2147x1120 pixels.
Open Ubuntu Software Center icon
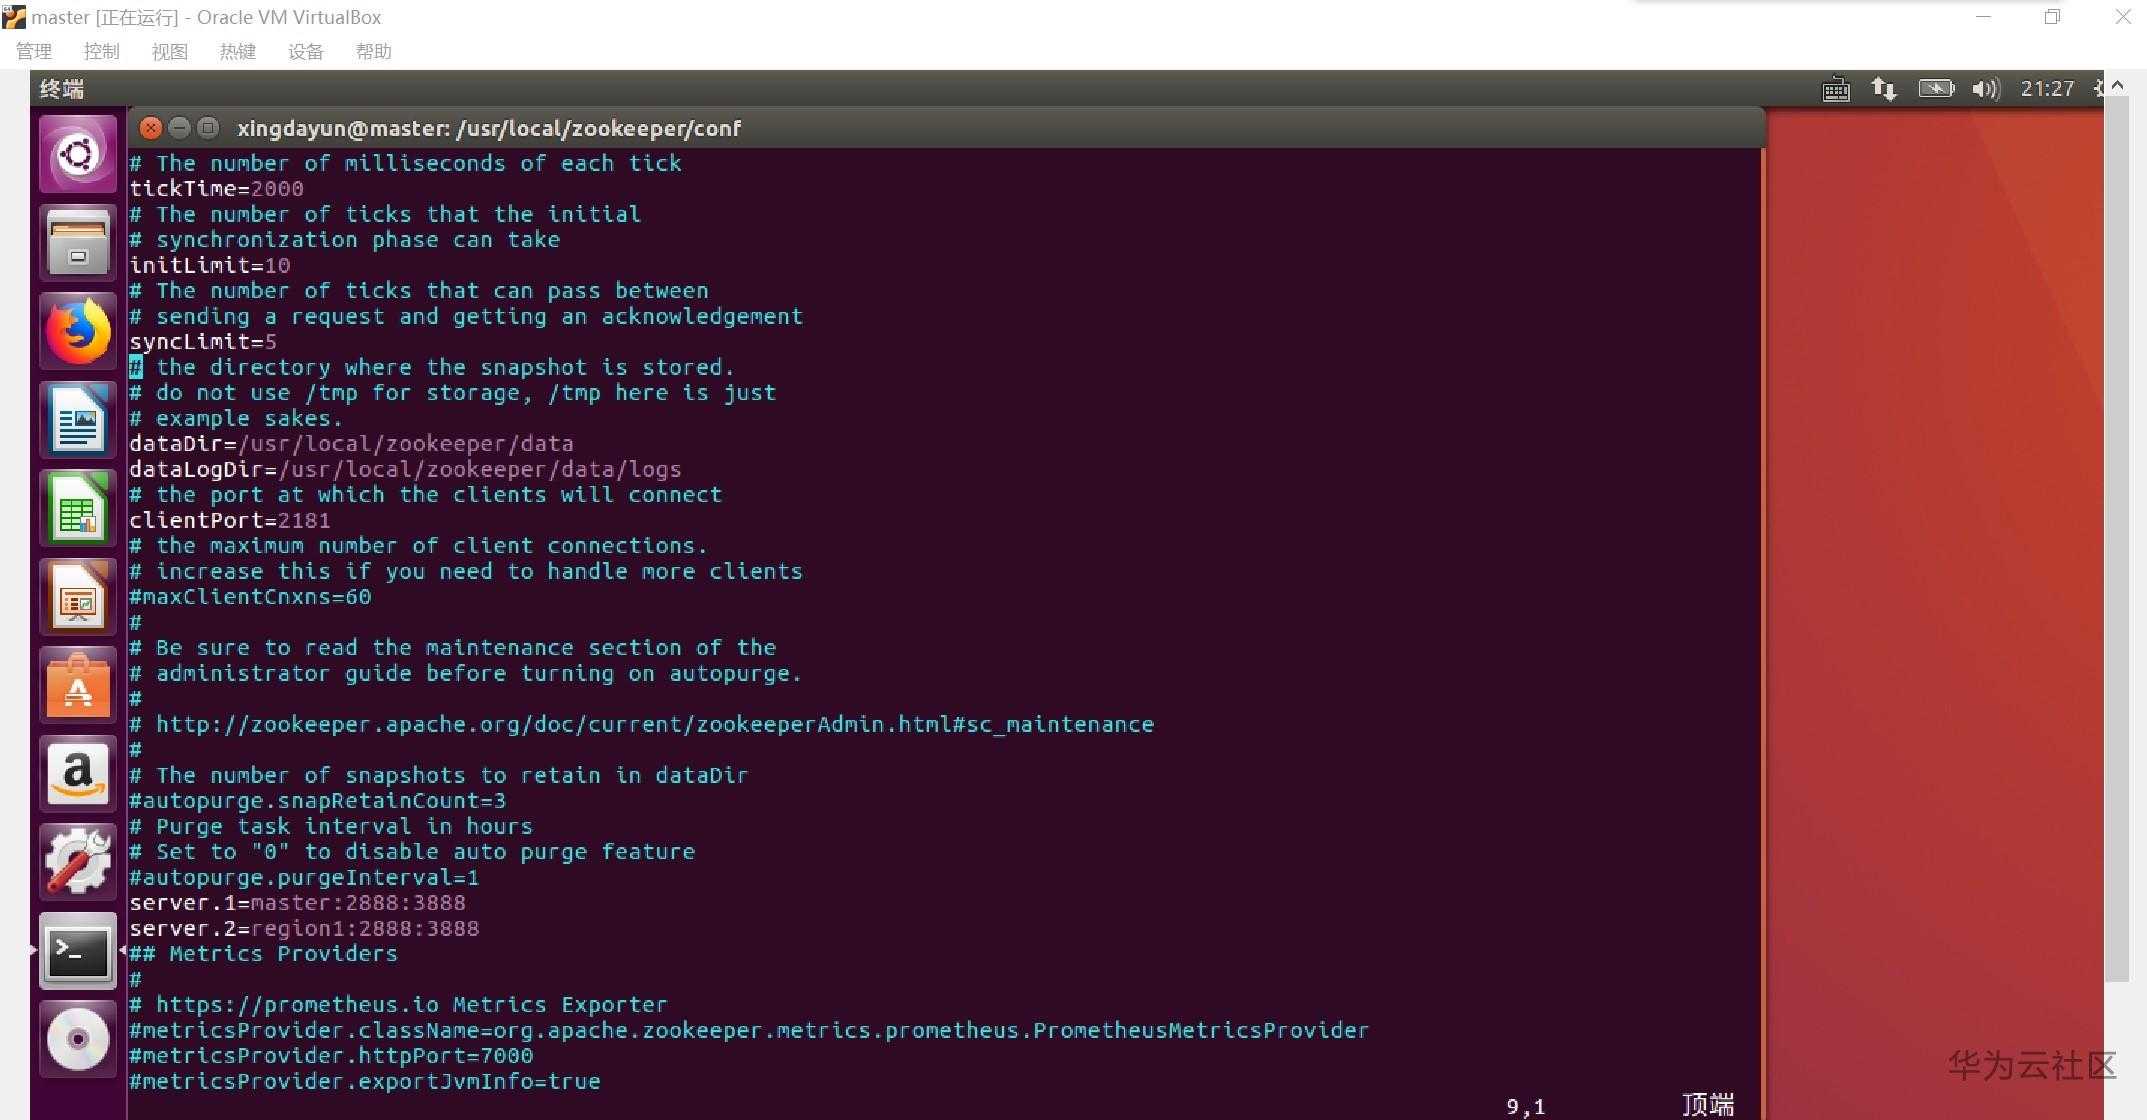pyautogui.click(x=78, y=686)
